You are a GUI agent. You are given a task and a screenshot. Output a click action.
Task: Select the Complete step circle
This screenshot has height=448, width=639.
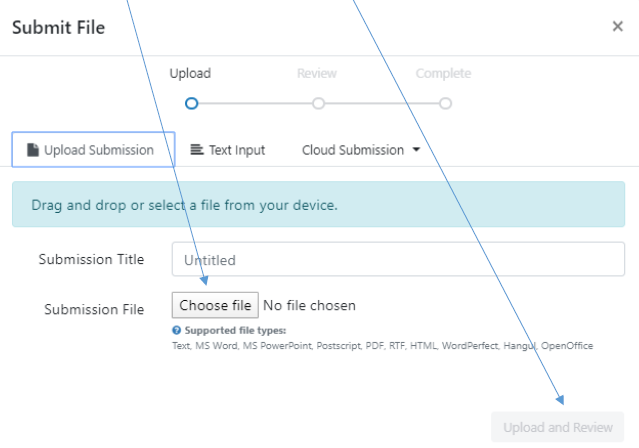tap(445, 104)
